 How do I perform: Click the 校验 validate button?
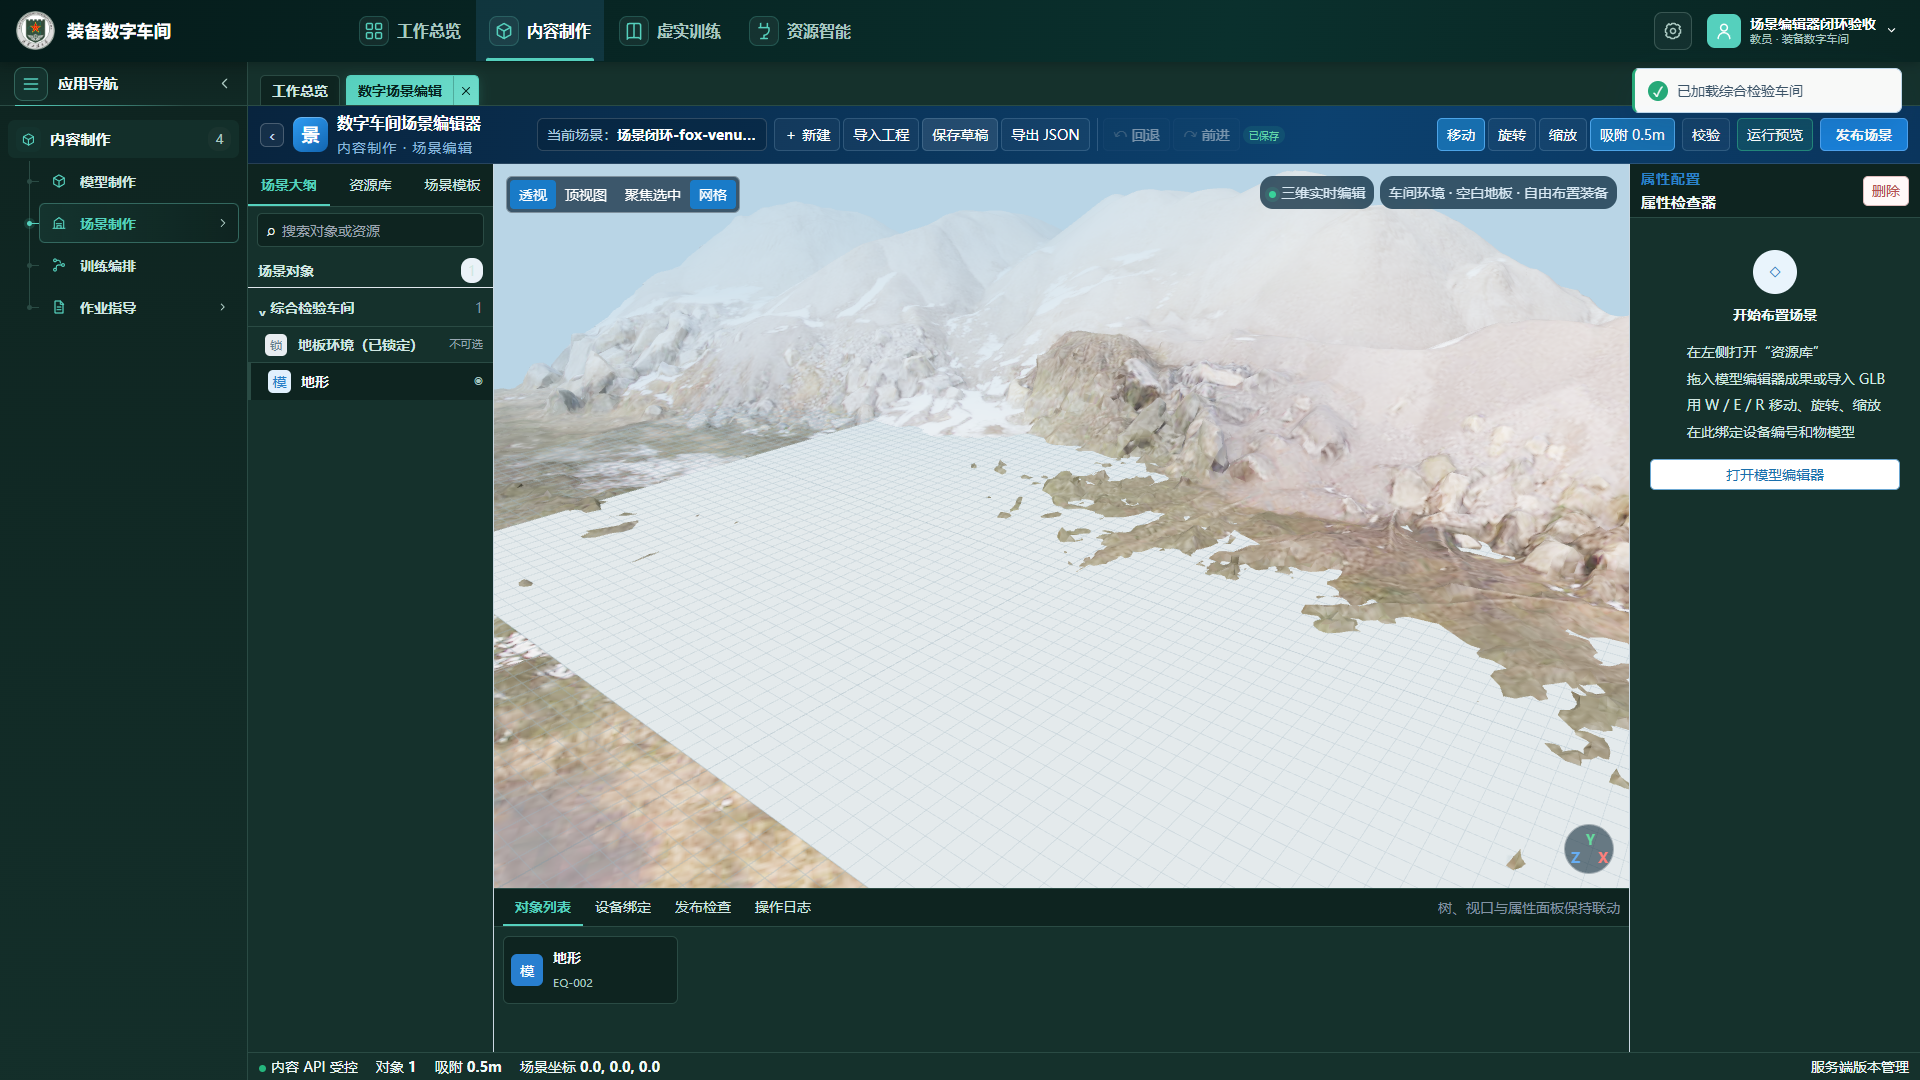point(1706,135)
